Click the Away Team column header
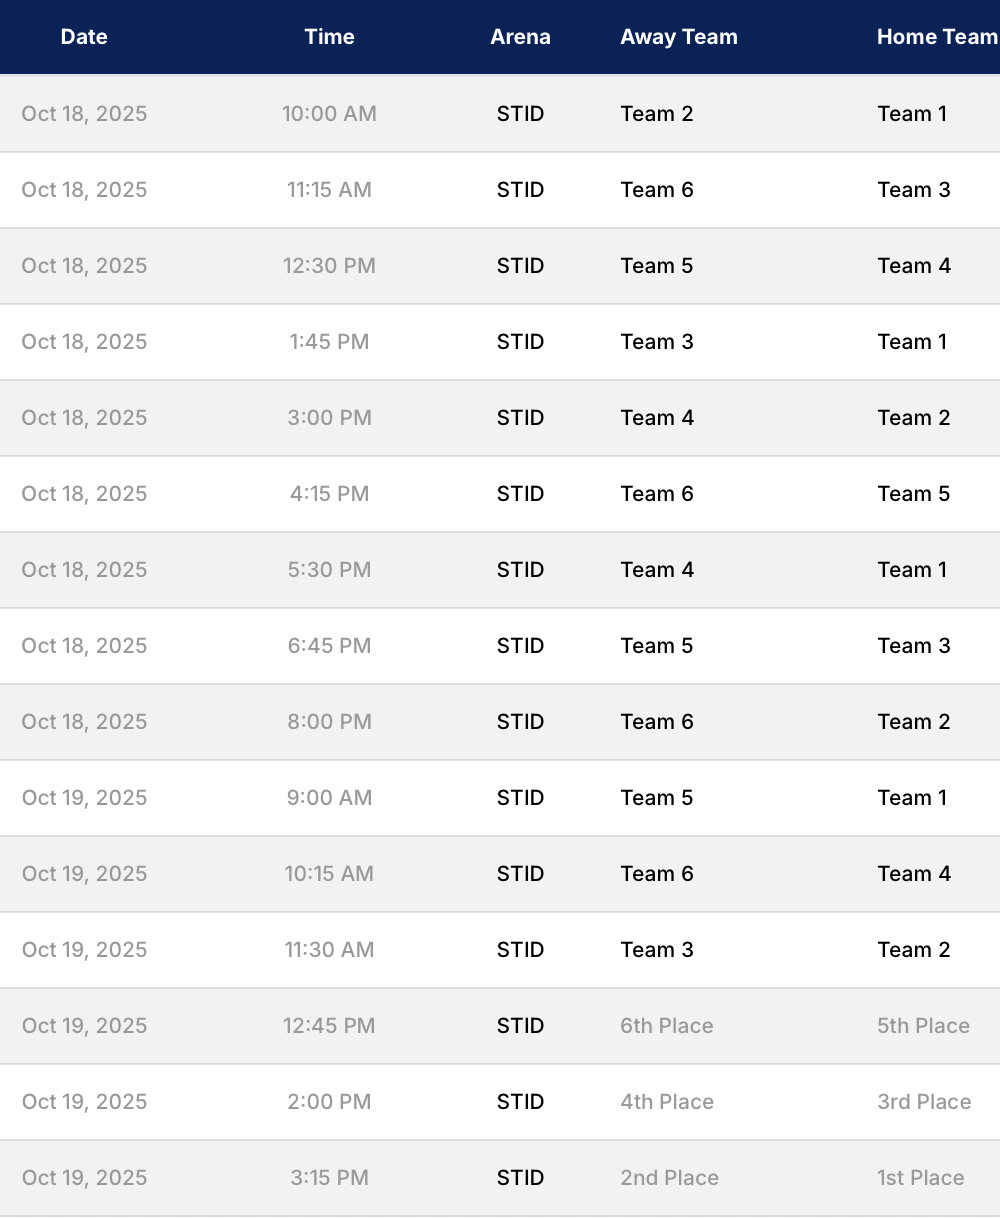 click(679, 37)
